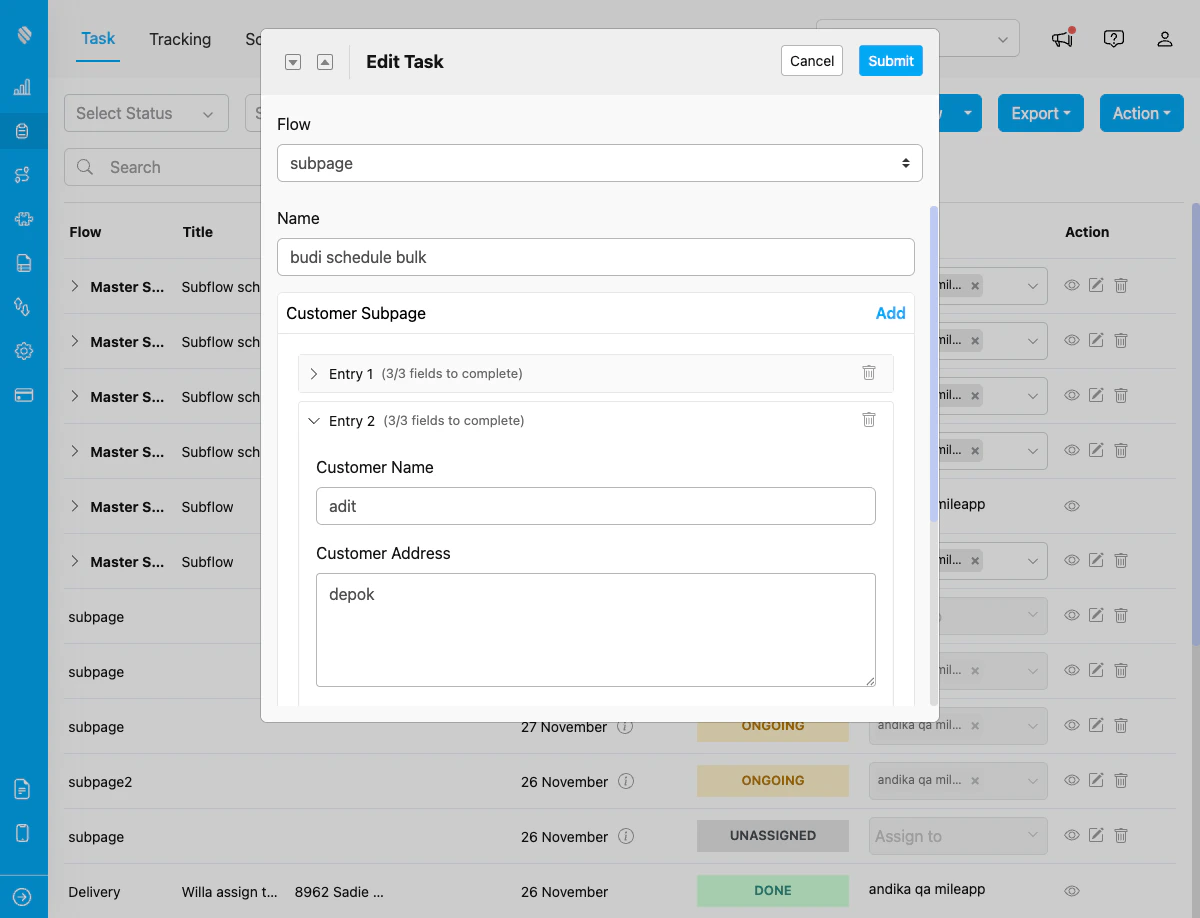This screenshot has height=918, width=1200.
Task: Click inside the Customer Name field
Action: 595,506
